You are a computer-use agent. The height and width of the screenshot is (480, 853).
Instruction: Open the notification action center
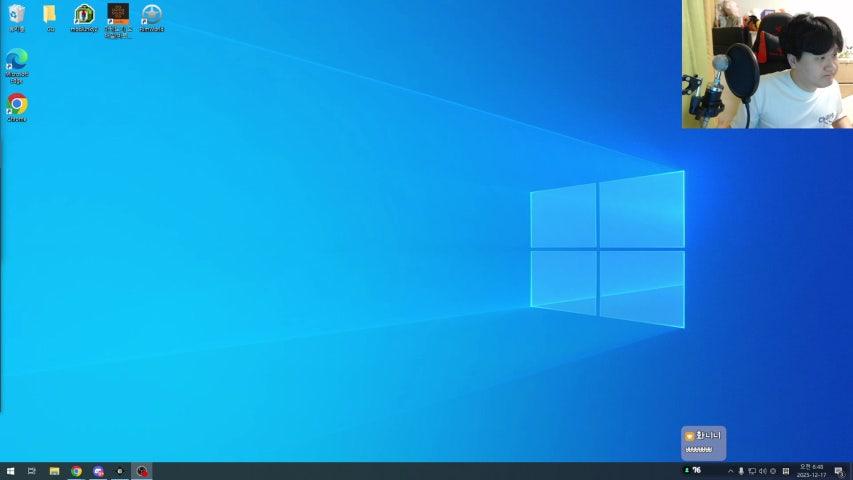tap(839, 471)
